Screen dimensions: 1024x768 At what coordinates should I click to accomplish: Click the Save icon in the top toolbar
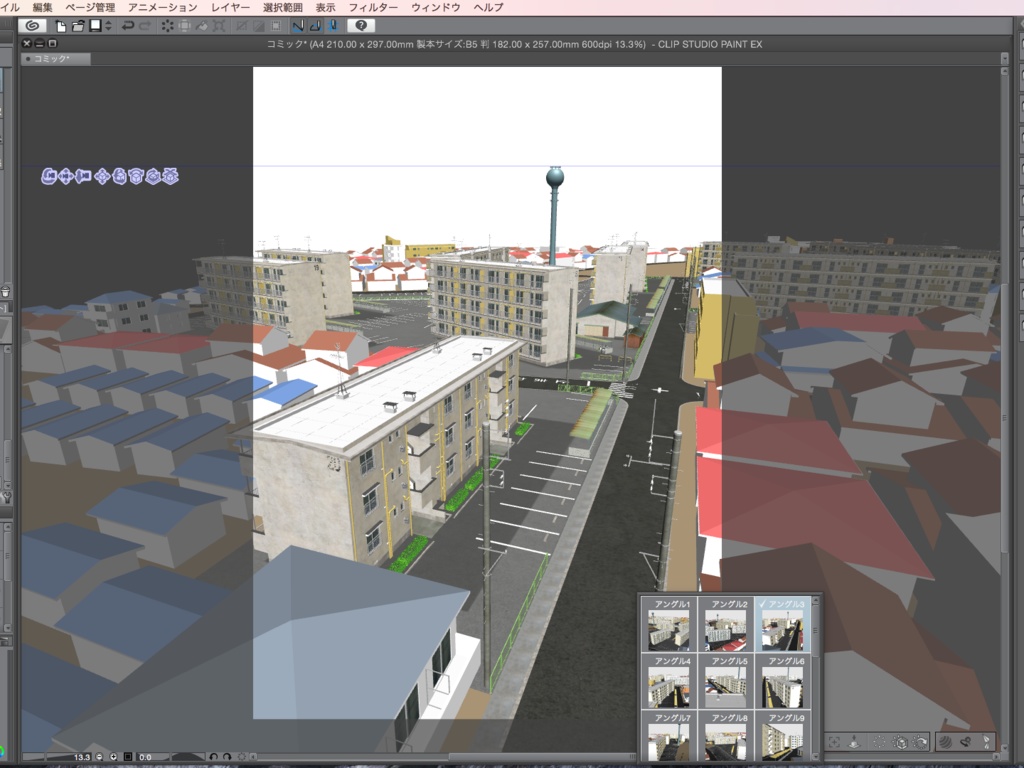[x=95, y=27]
